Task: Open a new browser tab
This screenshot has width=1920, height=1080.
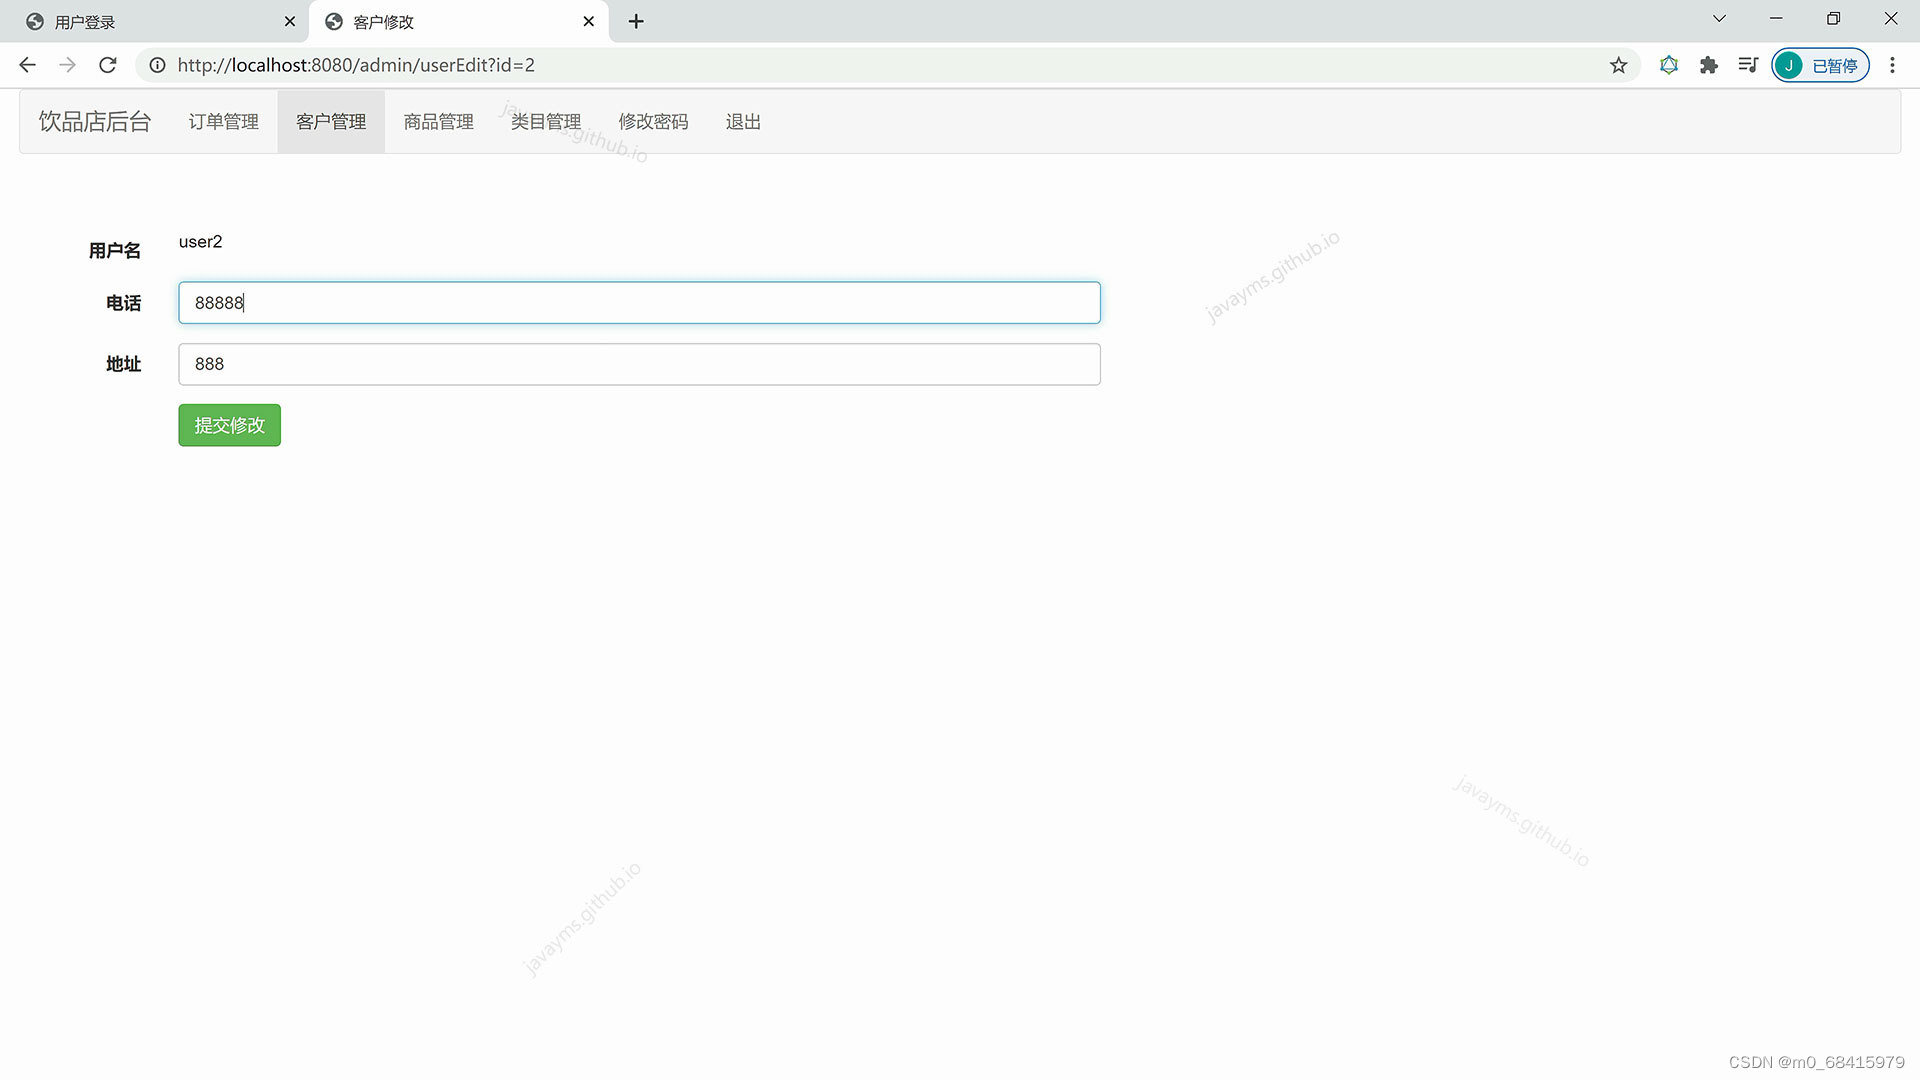Action: [x=636, y=21]
